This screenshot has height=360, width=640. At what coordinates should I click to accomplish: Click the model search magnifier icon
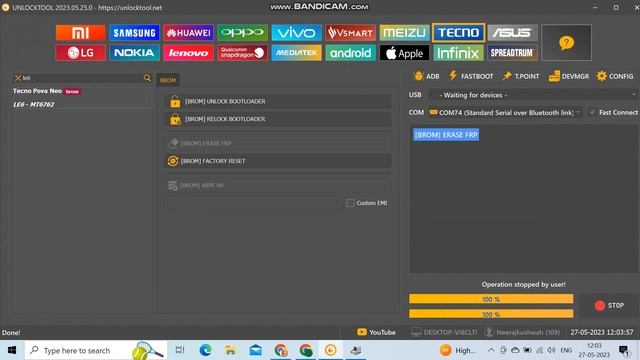tap(147, 78)
